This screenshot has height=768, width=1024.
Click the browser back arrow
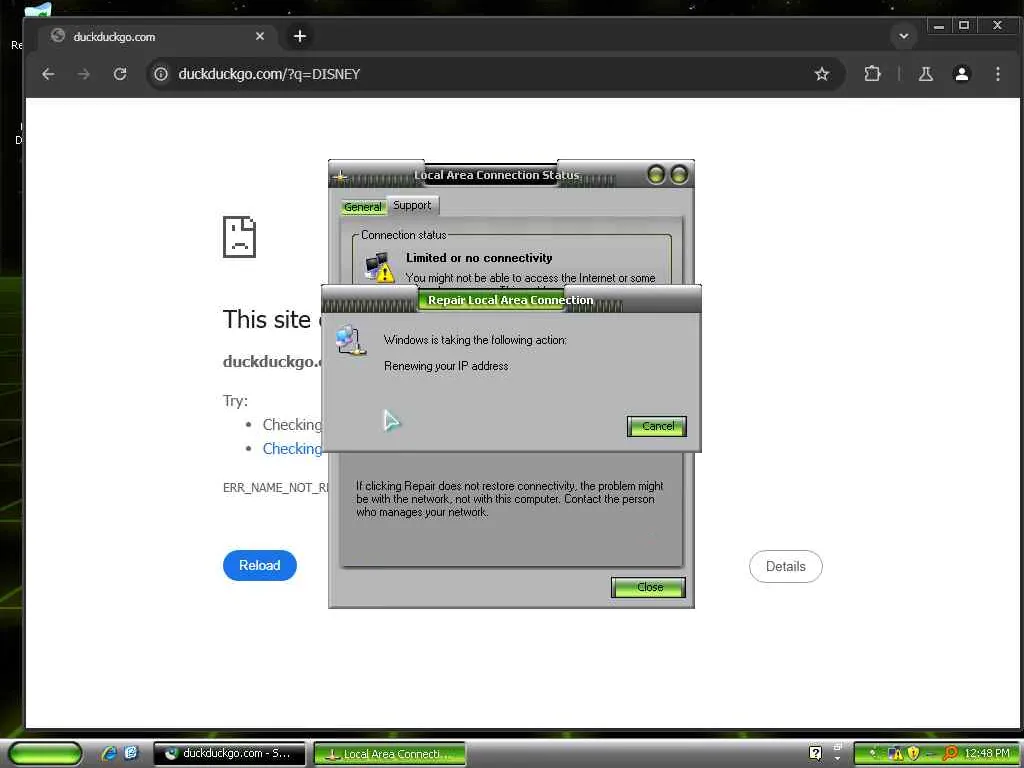48,74
